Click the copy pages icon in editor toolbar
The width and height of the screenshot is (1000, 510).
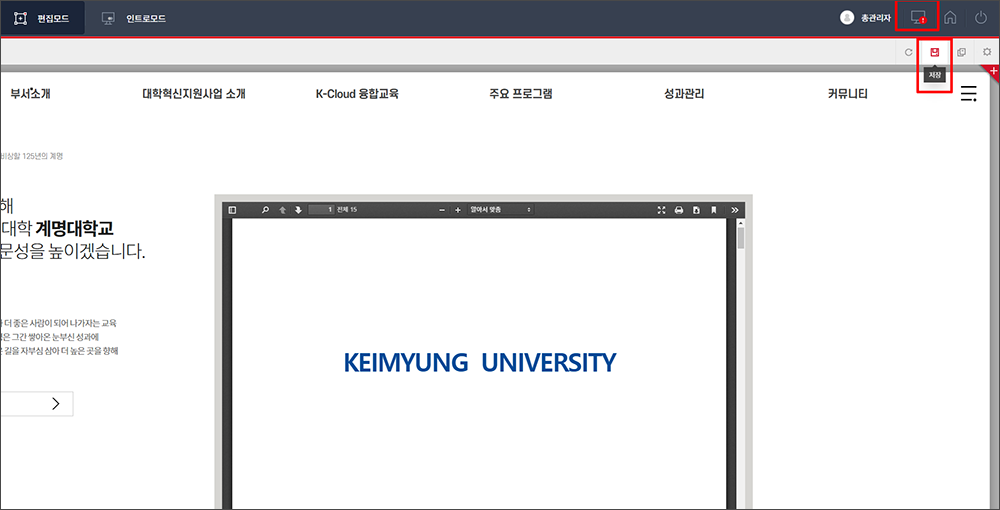[x=962, y=52]
